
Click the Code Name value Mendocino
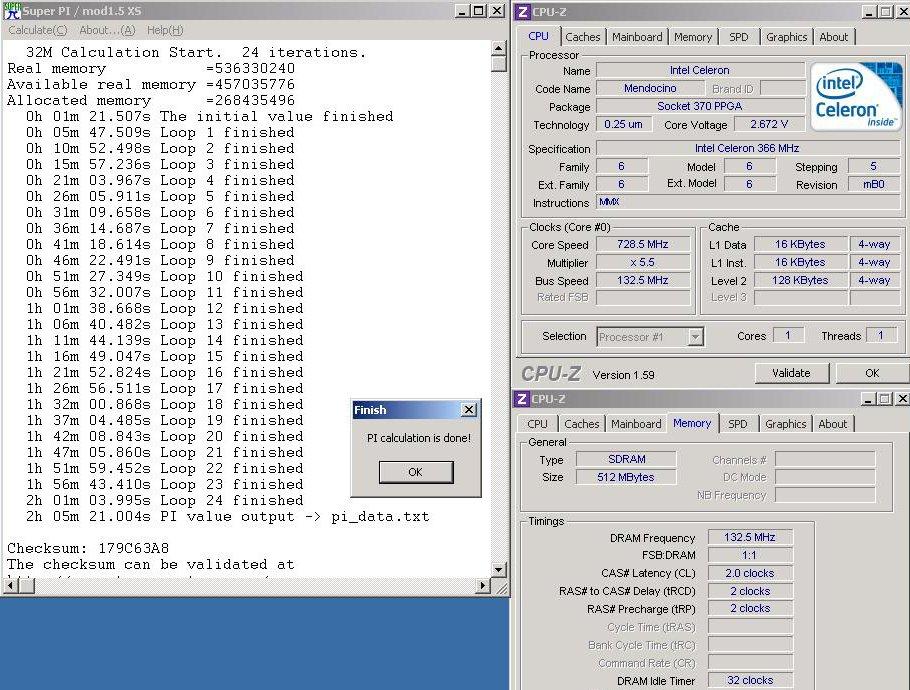point(650,88)
